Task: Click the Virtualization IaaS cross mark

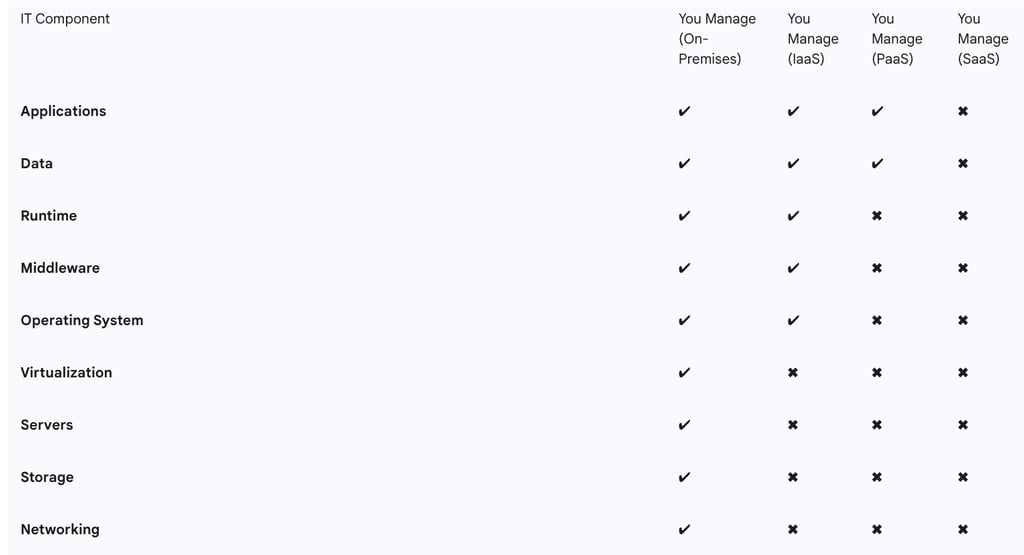Action: pyautogui.click(x=793, y=373)
